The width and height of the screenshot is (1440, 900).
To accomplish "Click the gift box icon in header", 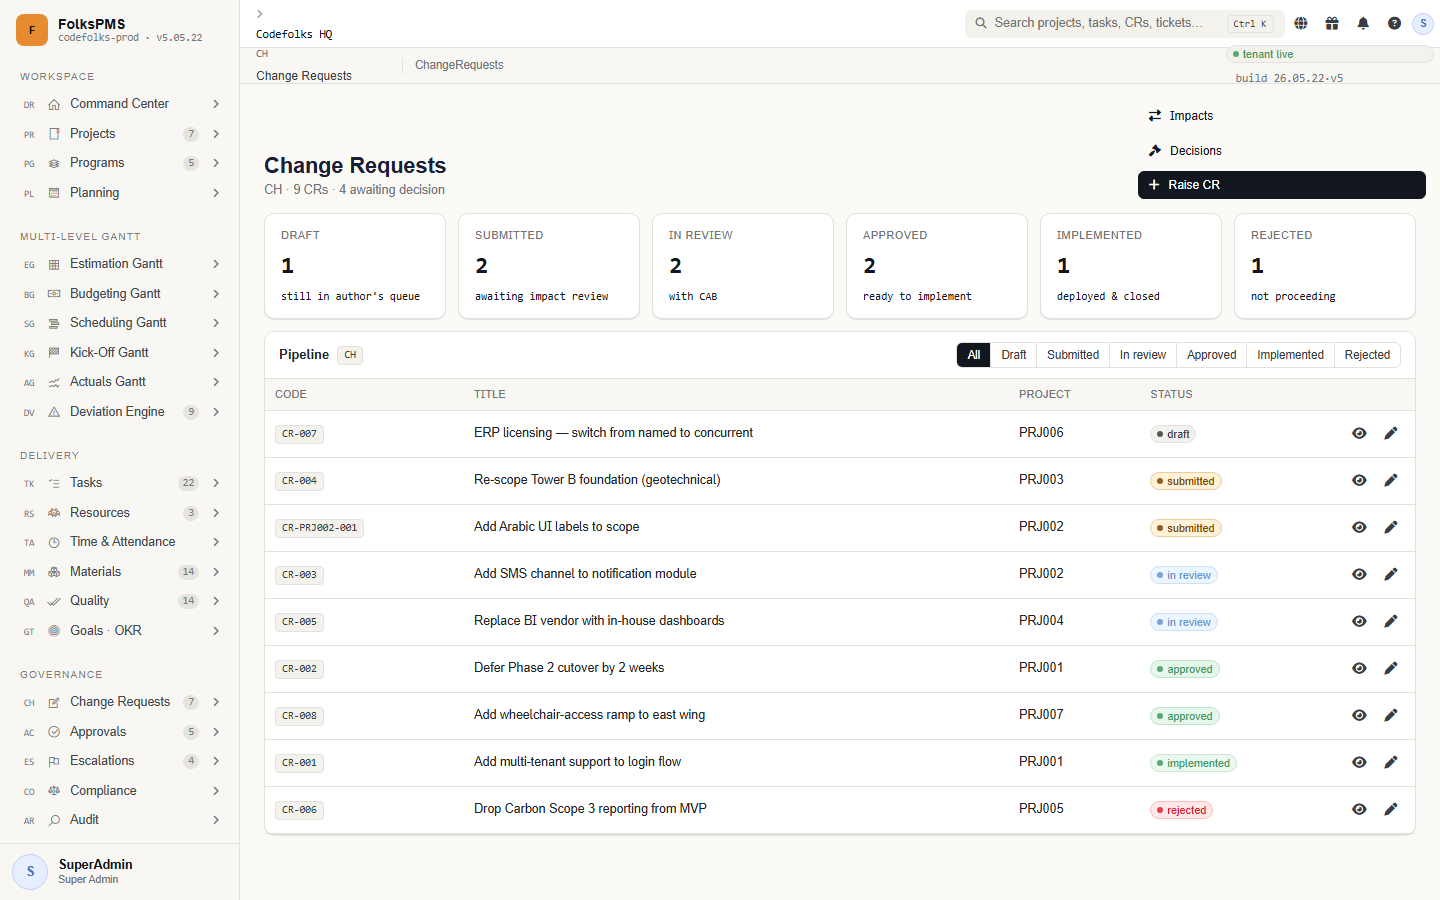I will [1332, 23].
